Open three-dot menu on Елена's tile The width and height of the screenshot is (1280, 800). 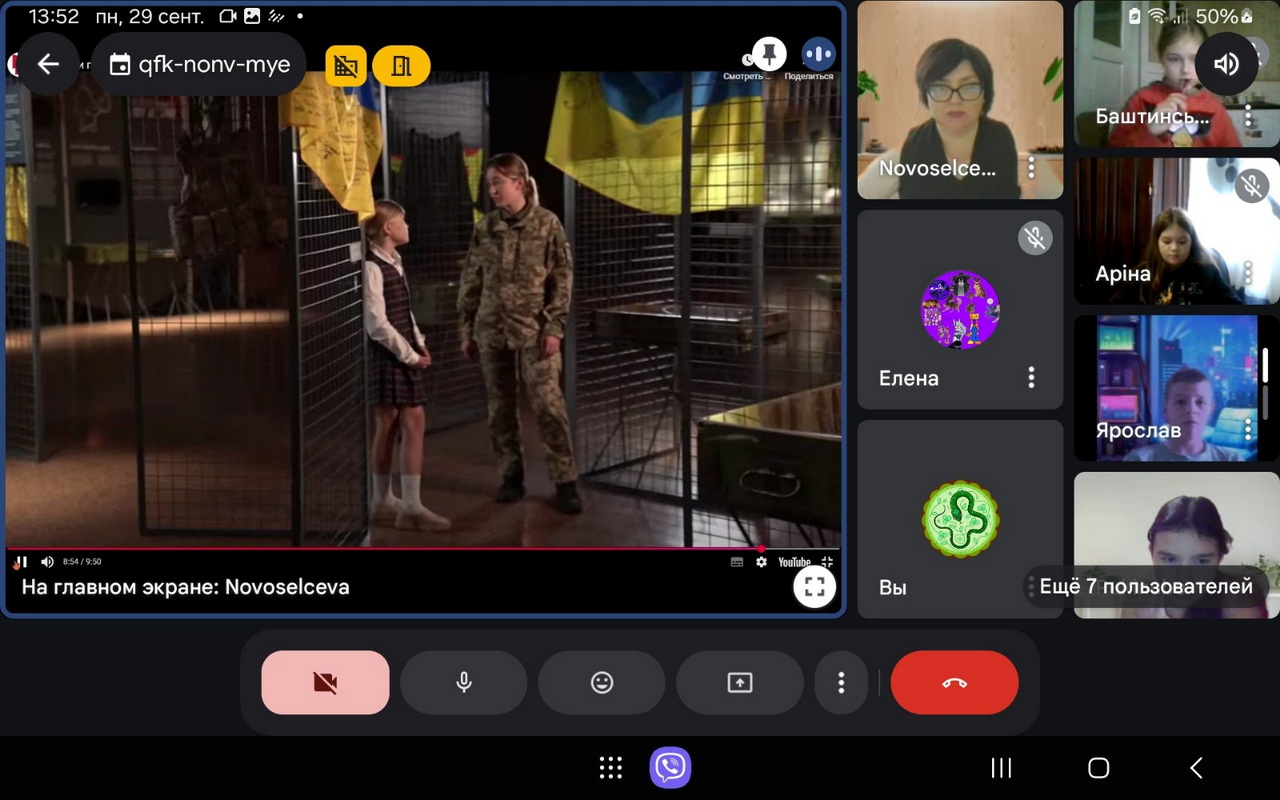(x=1031, y=377)
